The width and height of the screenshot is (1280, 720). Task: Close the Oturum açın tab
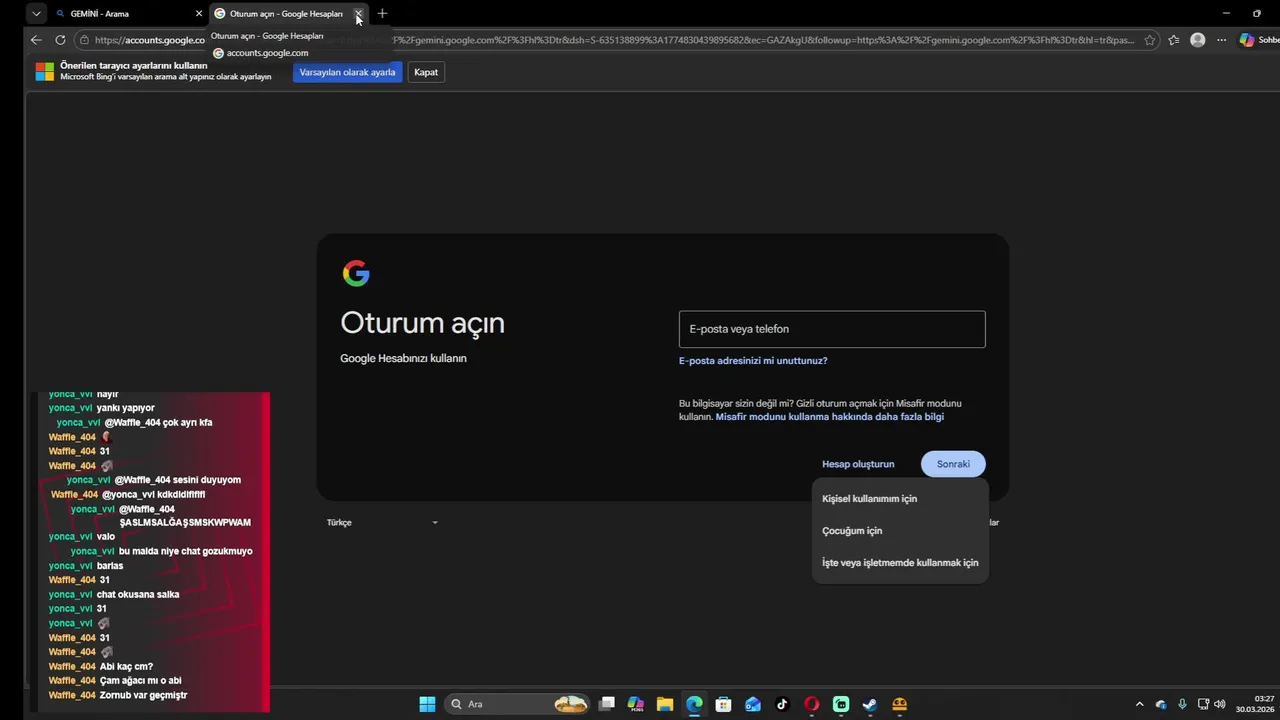point(358,14)
